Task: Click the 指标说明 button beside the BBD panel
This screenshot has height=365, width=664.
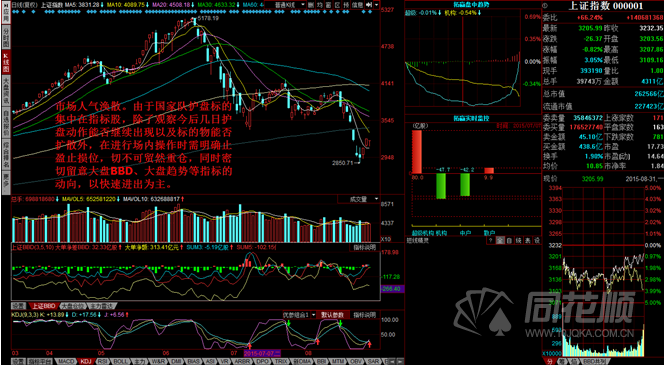Action: 364,247
